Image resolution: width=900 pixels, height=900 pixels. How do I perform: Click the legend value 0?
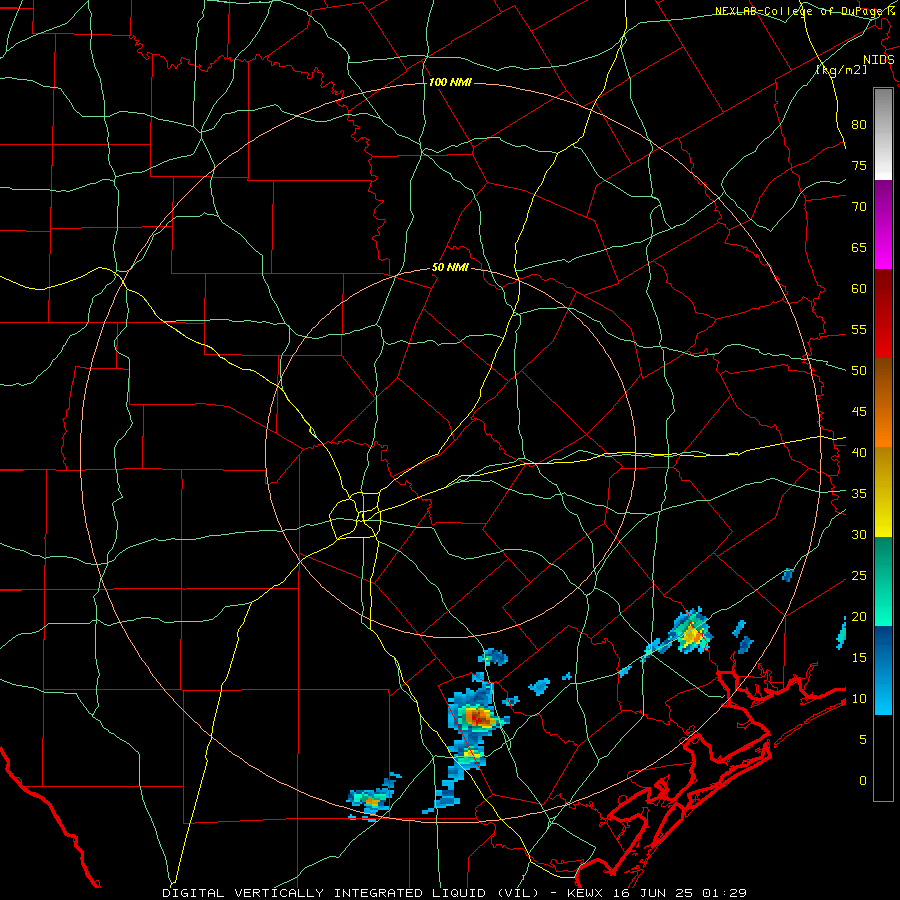tap(863, 781)
